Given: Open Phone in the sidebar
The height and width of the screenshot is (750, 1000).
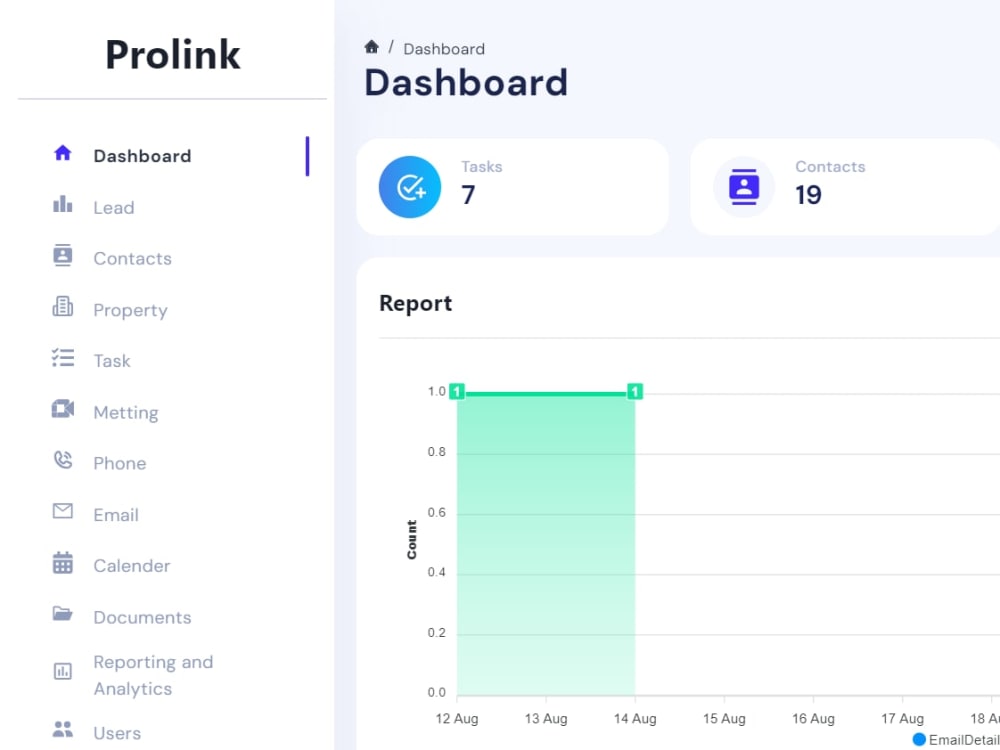Looking at the screenshot, I should click(x=120, y=464).
